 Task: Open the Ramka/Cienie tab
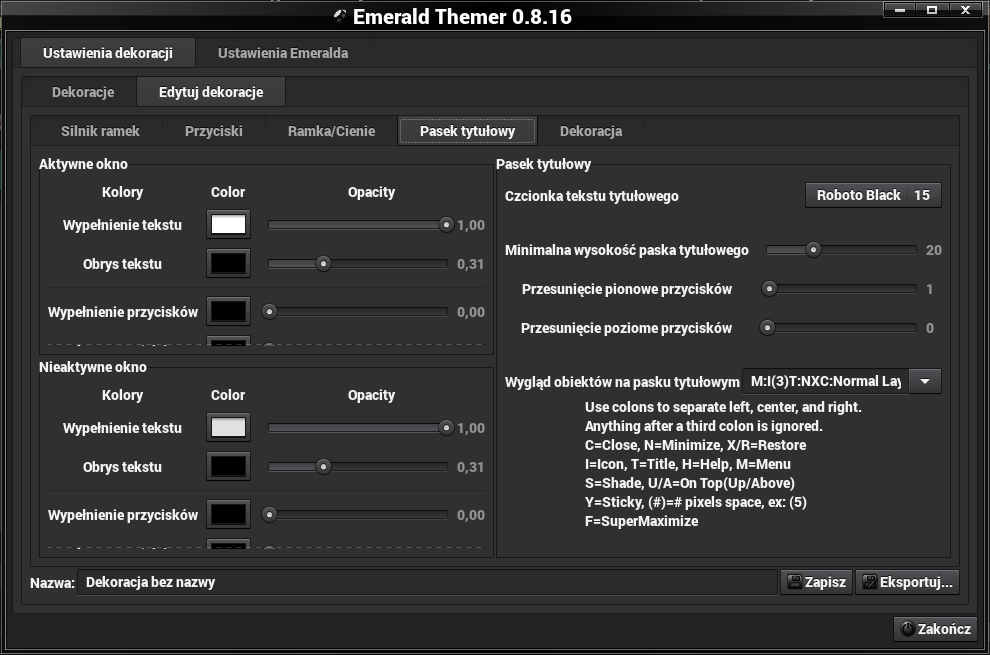[331, 131]
